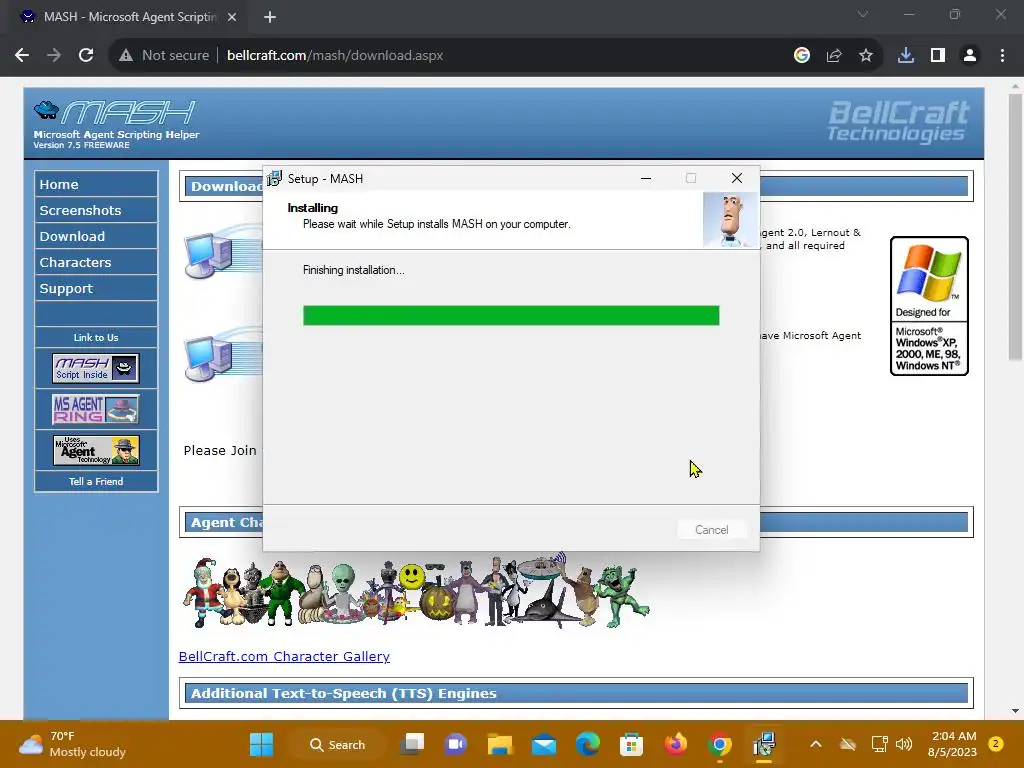Close the MASH browser tab

click(x=232, y=17)
